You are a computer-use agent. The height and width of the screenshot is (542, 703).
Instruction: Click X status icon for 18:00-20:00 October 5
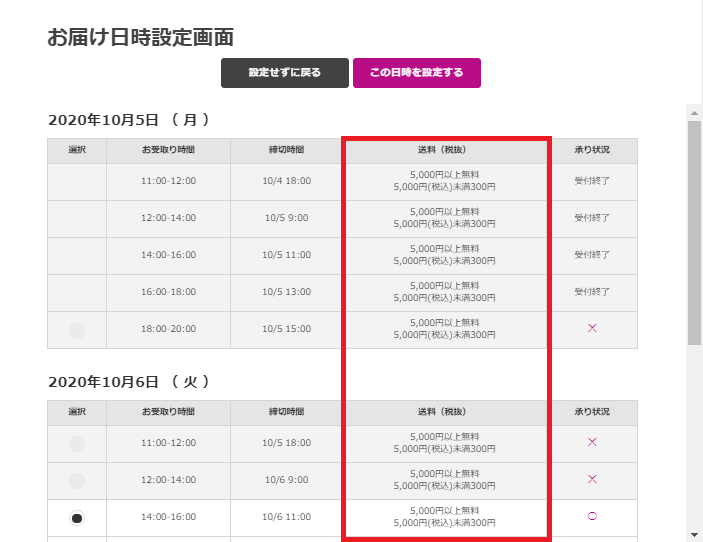tap(592, 329)
